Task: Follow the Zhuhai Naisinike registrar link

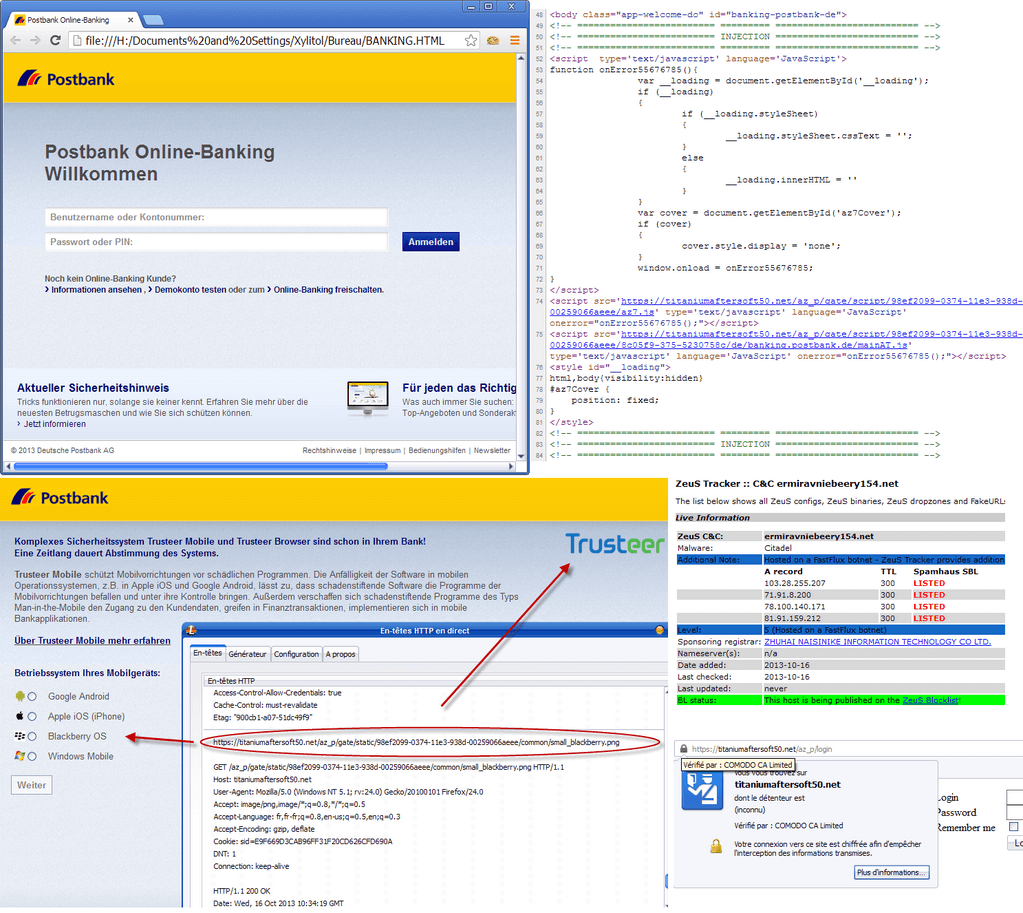Action: (877, 641)
